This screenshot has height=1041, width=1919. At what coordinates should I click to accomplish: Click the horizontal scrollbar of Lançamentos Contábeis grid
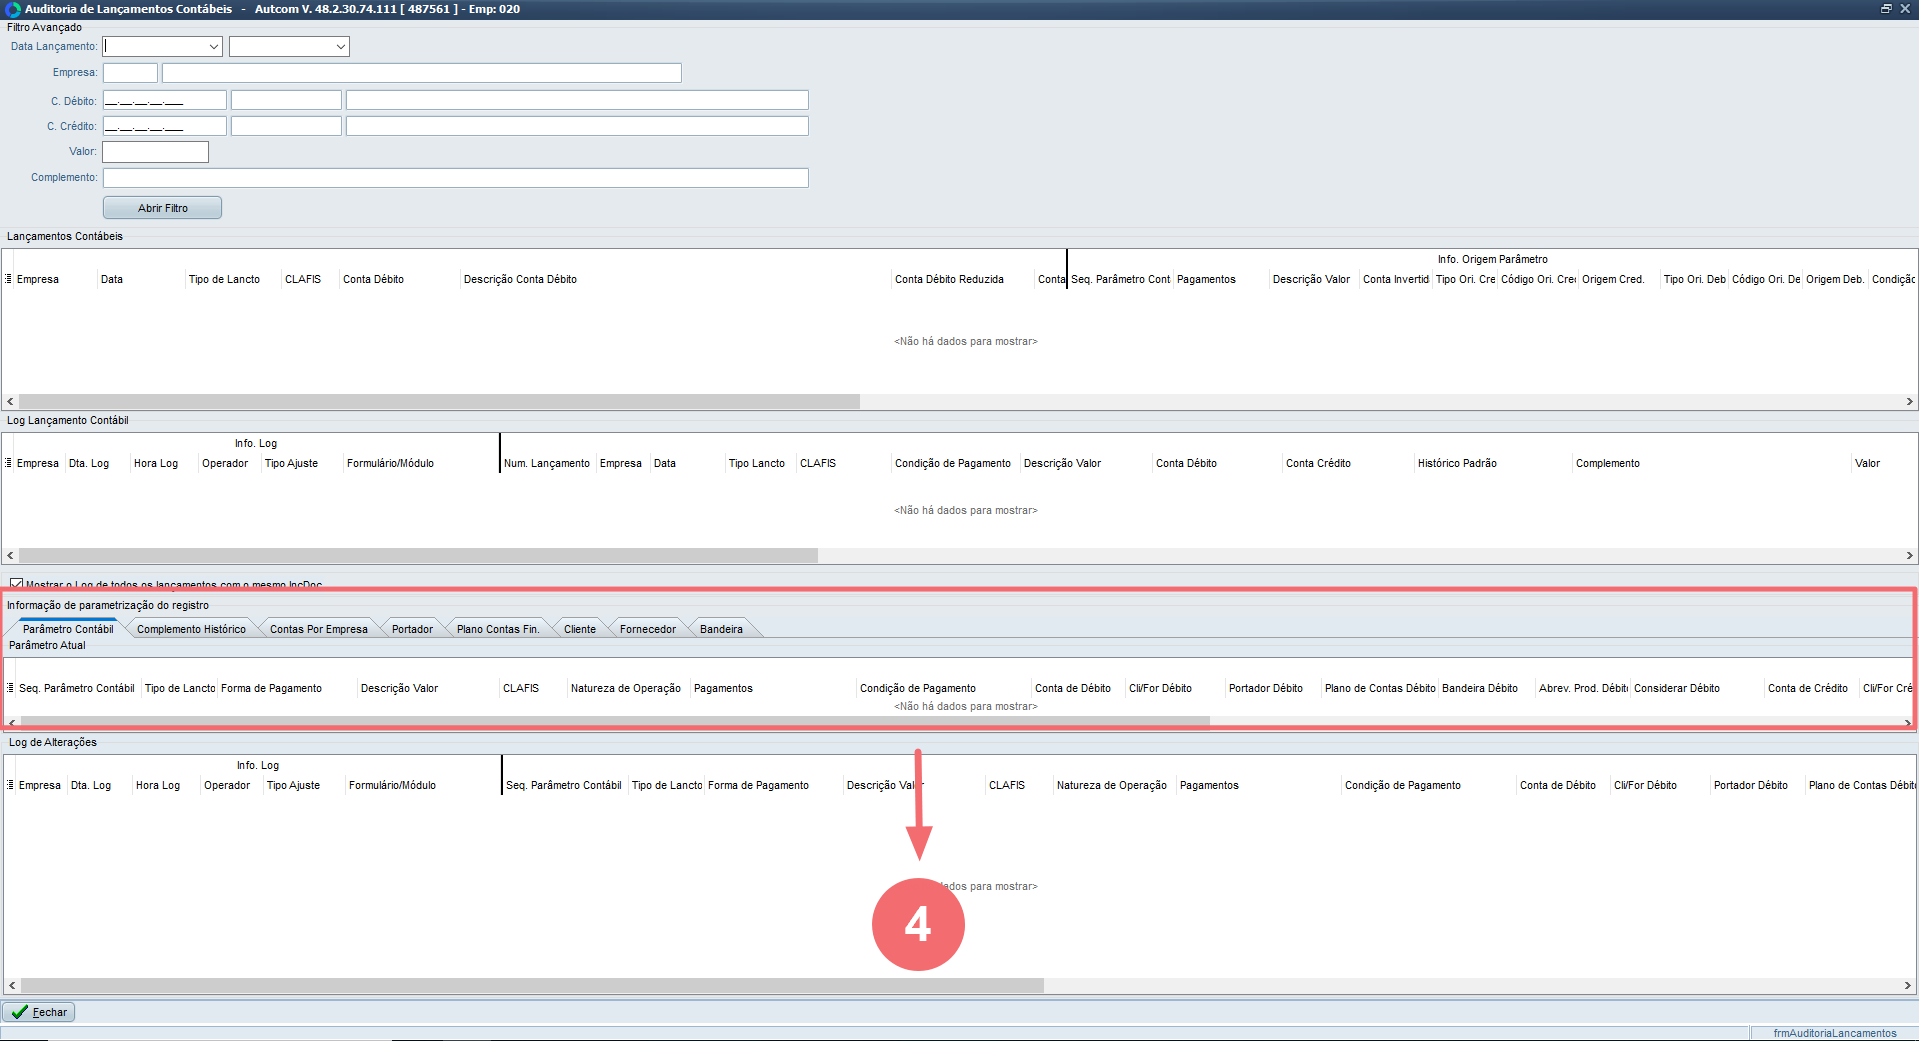click(x=439, y=401)
